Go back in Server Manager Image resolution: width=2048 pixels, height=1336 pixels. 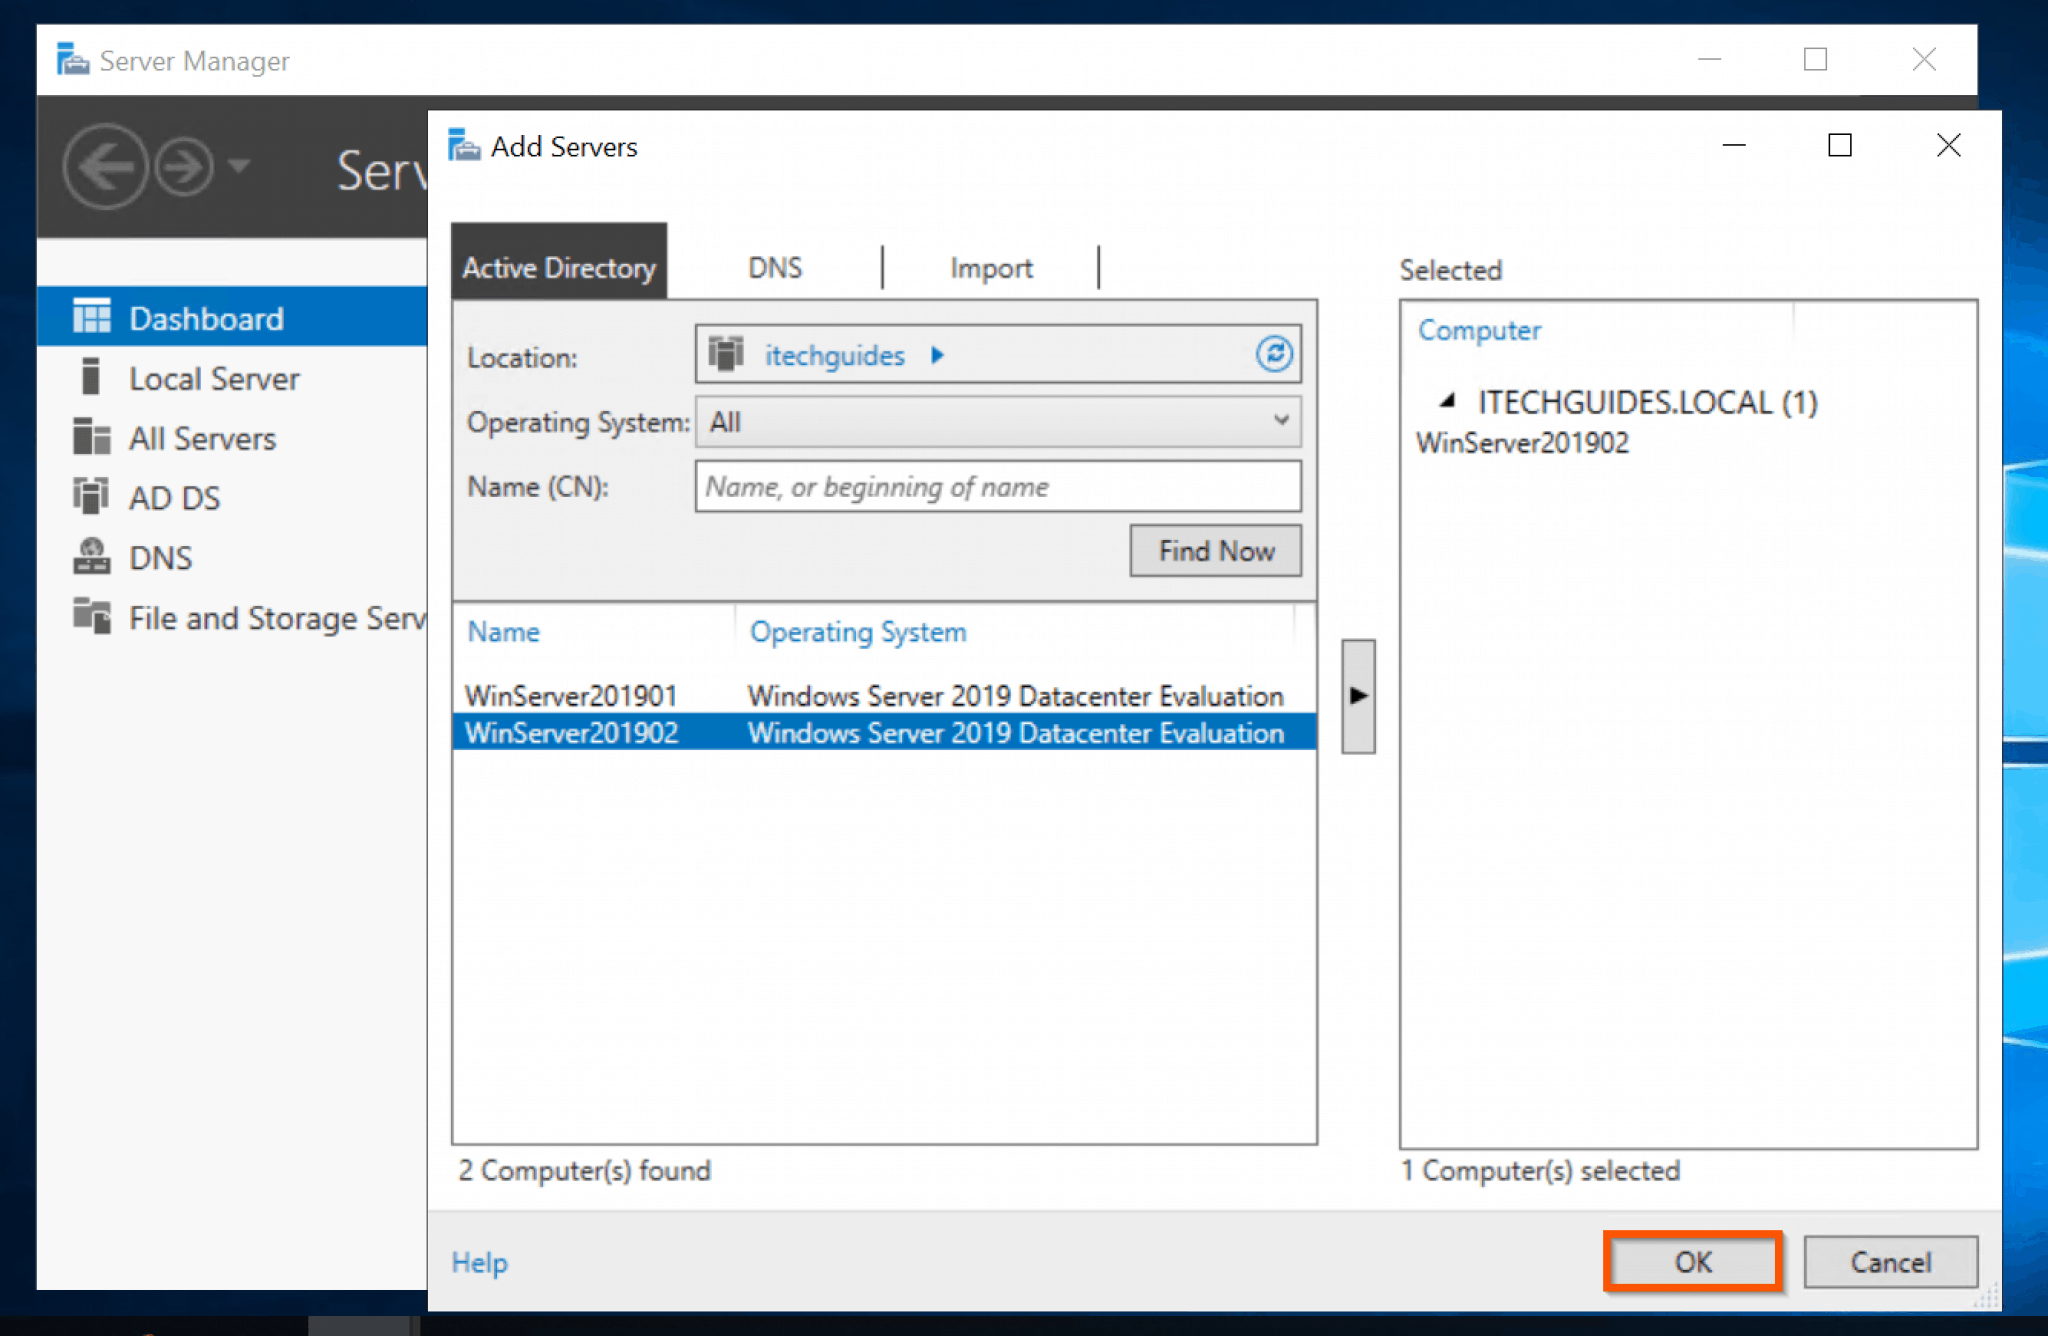tap(105, 167)
